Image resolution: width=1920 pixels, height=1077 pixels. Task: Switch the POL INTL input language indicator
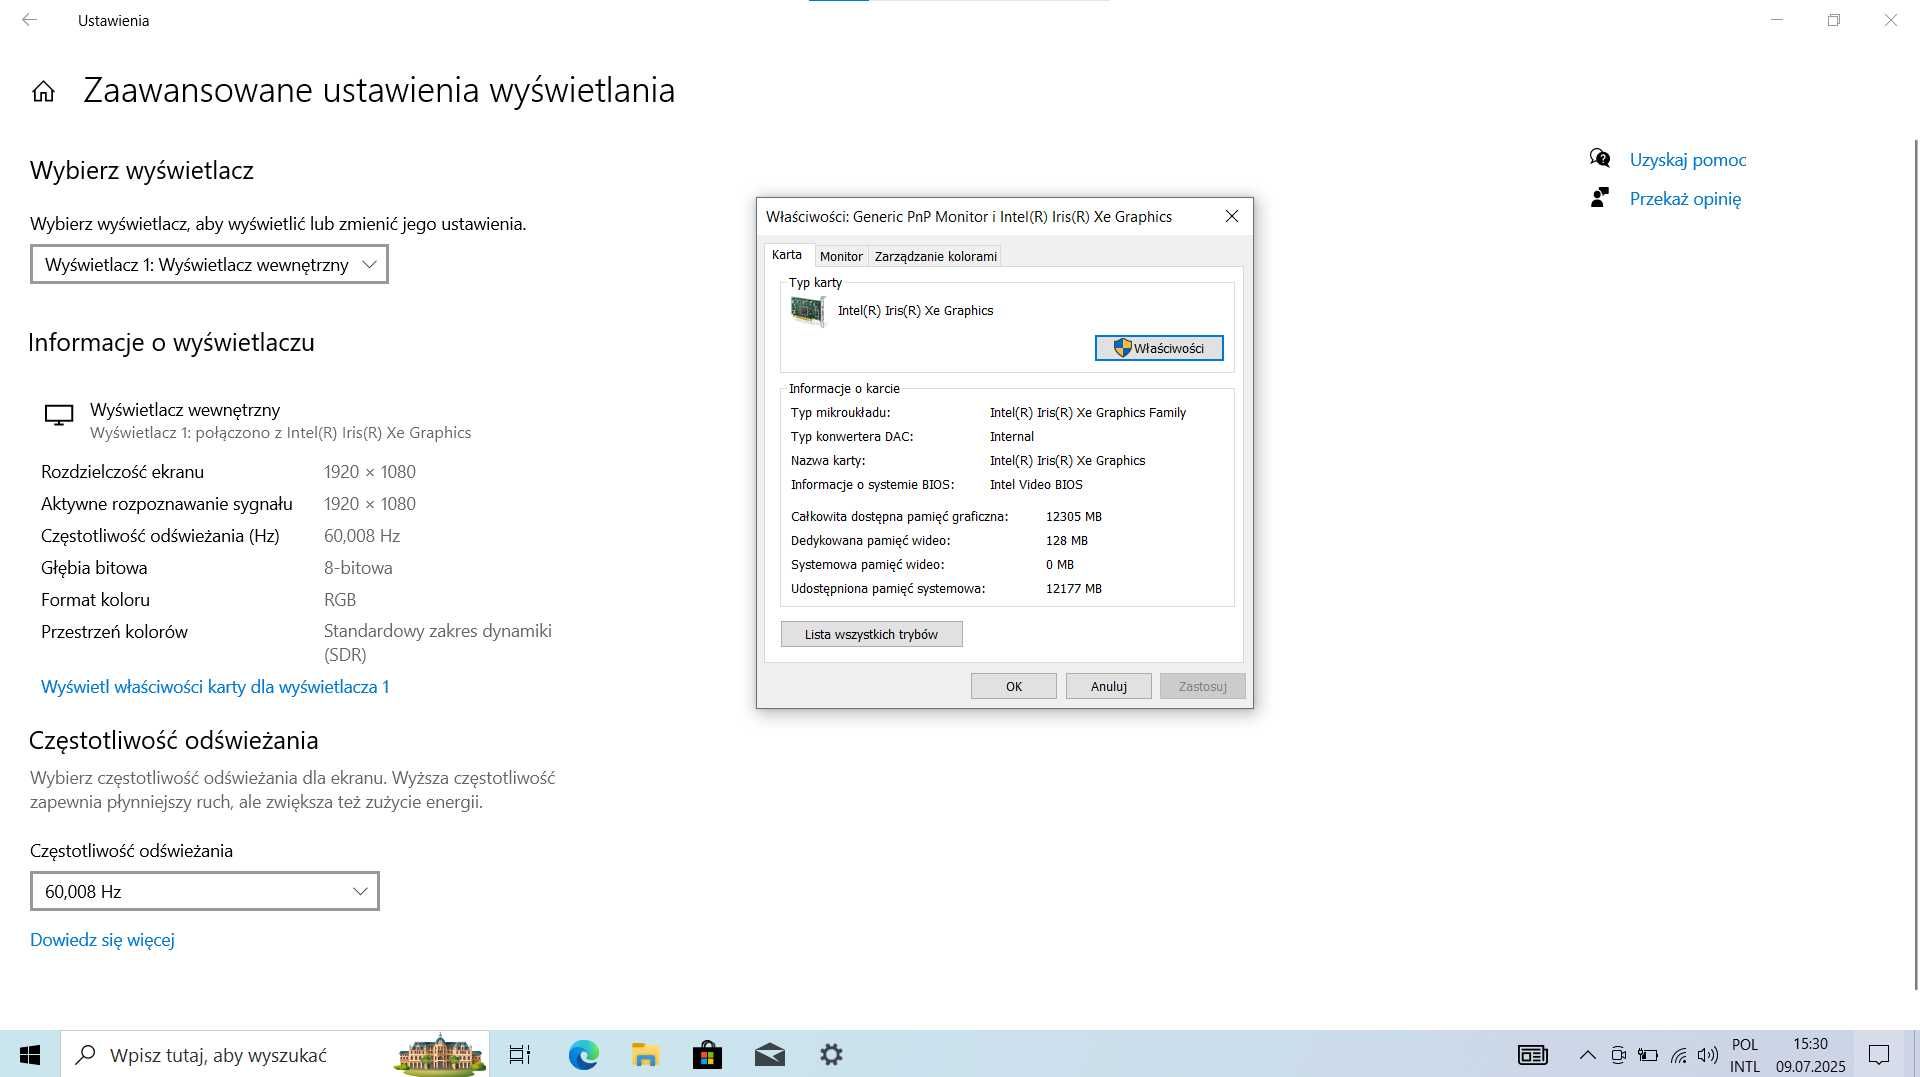(1745, 1055)
